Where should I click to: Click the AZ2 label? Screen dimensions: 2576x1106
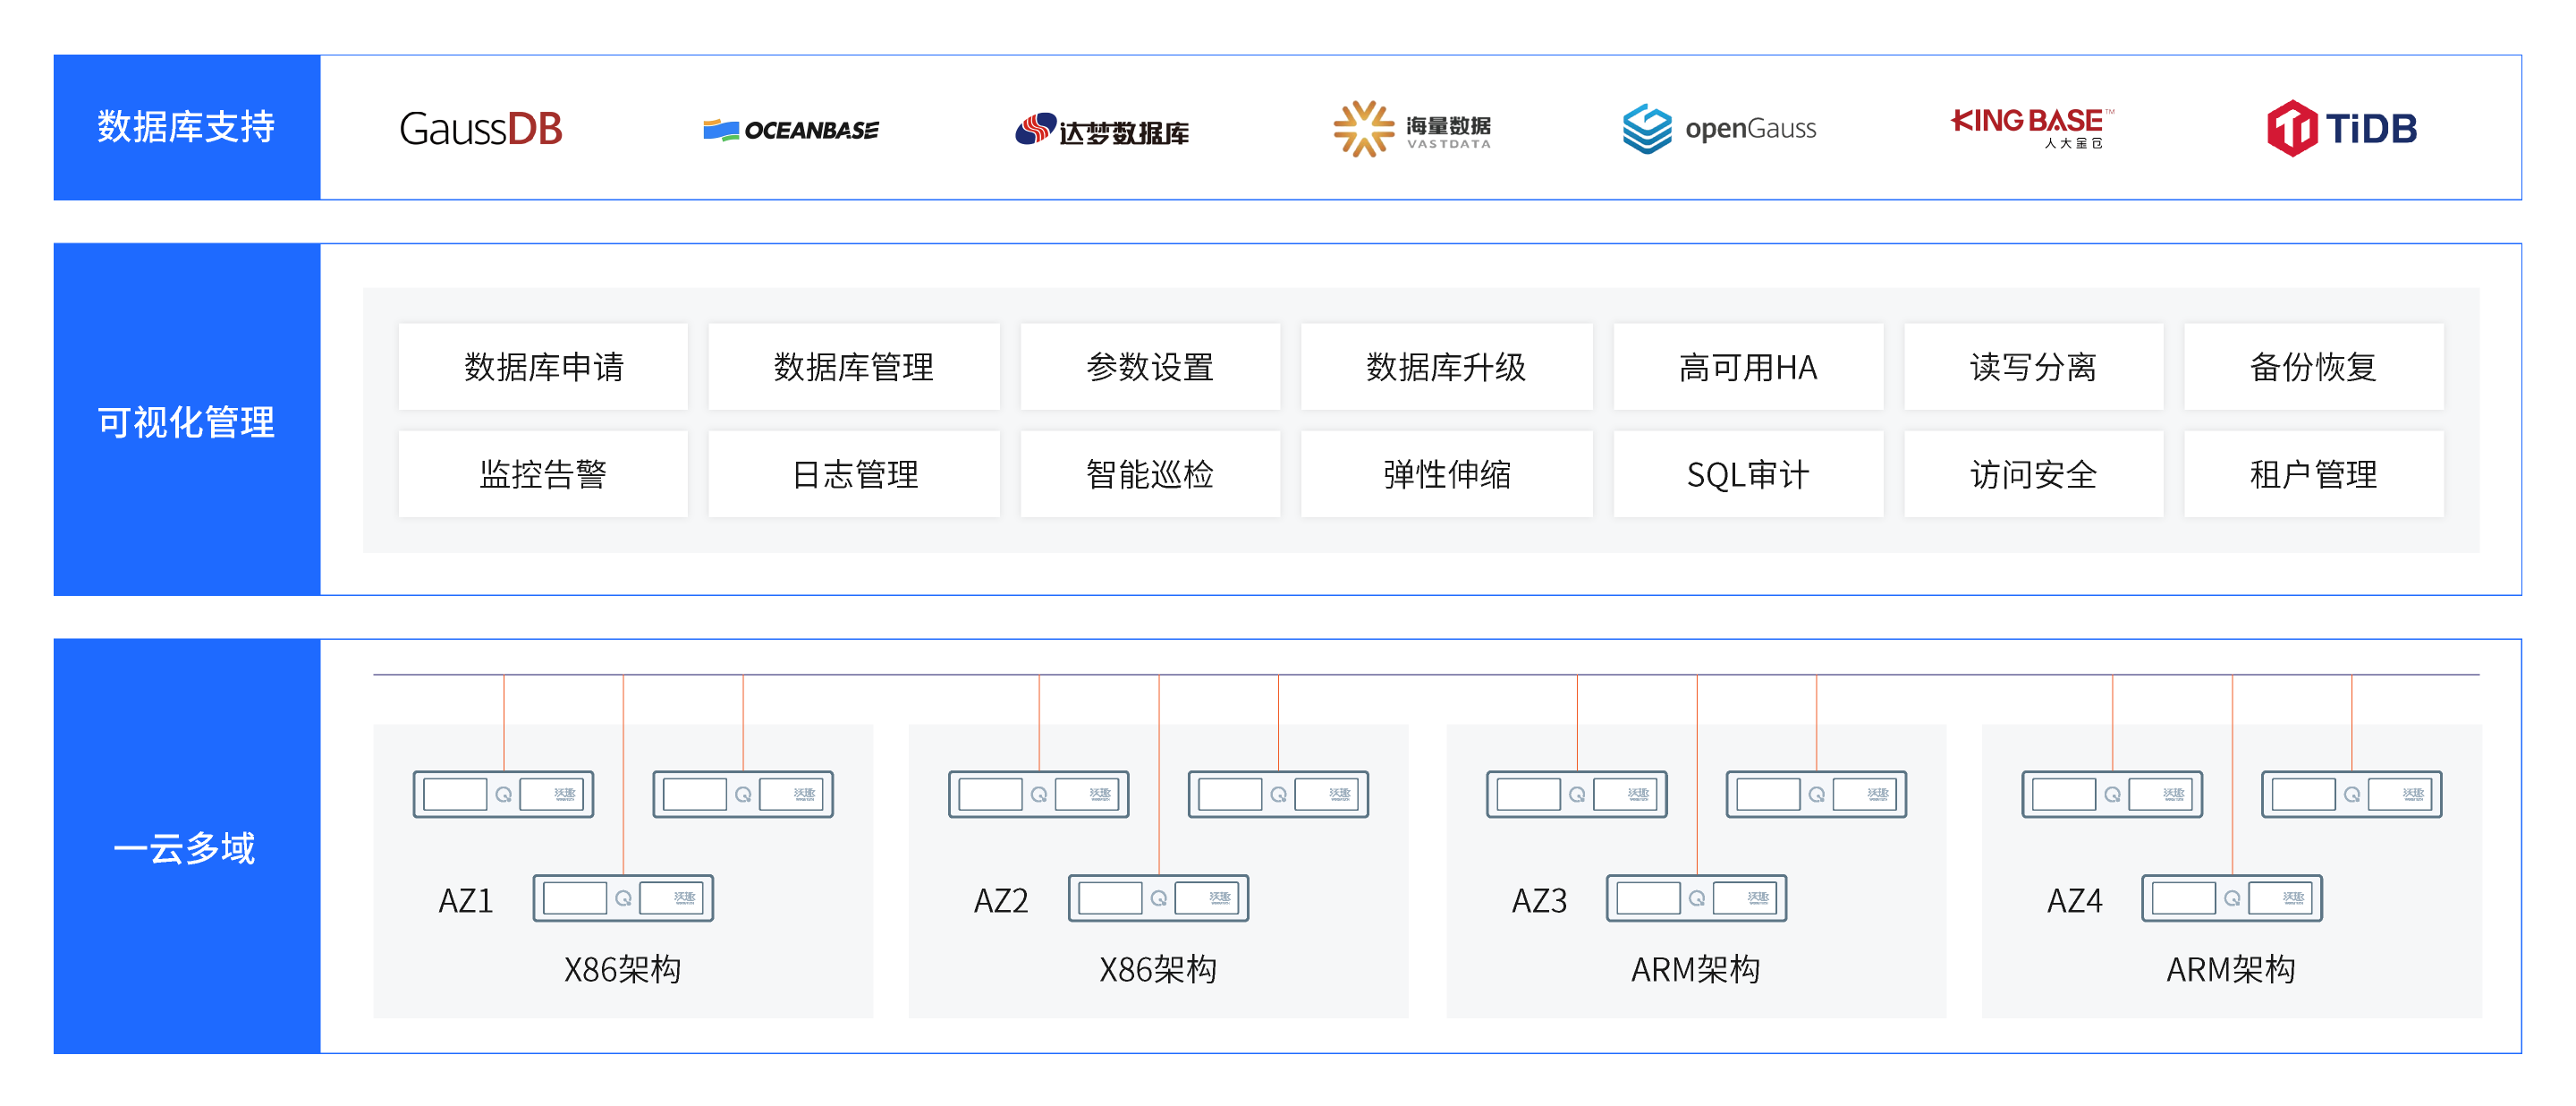click(x=1001, y=901)
